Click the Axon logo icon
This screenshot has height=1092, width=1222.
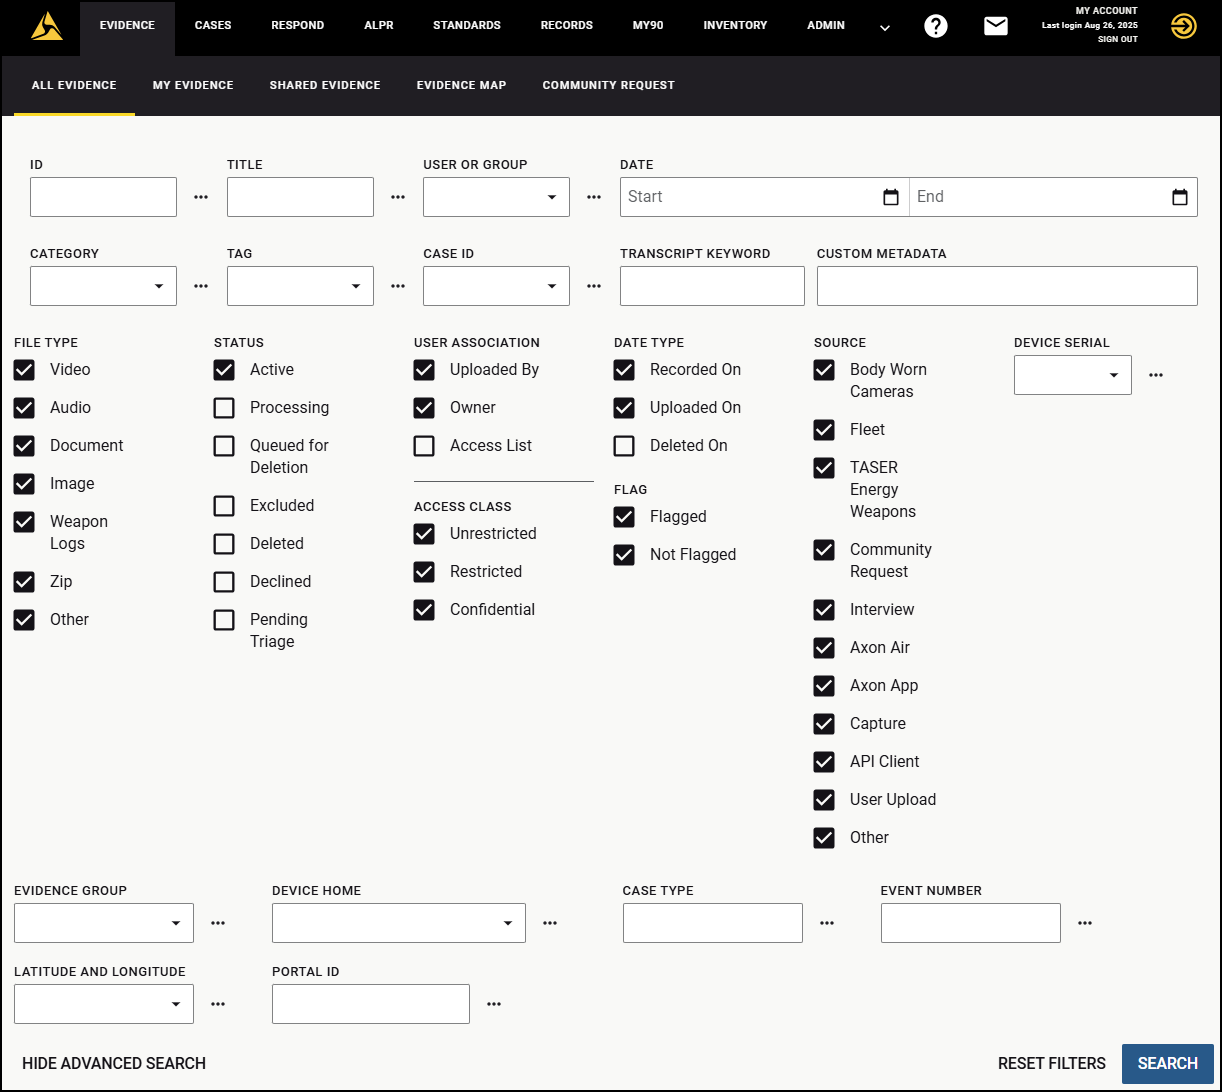point(47,27)
